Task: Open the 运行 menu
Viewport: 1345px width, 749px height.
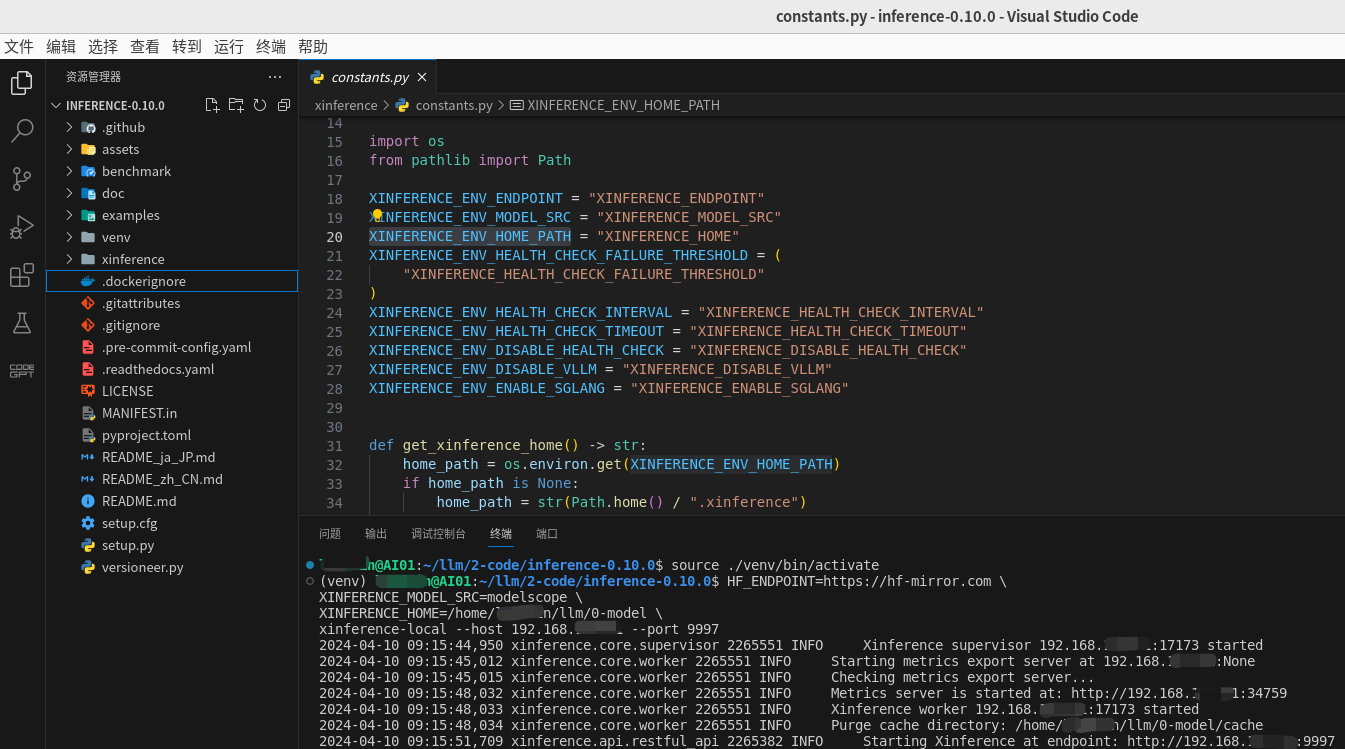Action: tap(229, 47)
